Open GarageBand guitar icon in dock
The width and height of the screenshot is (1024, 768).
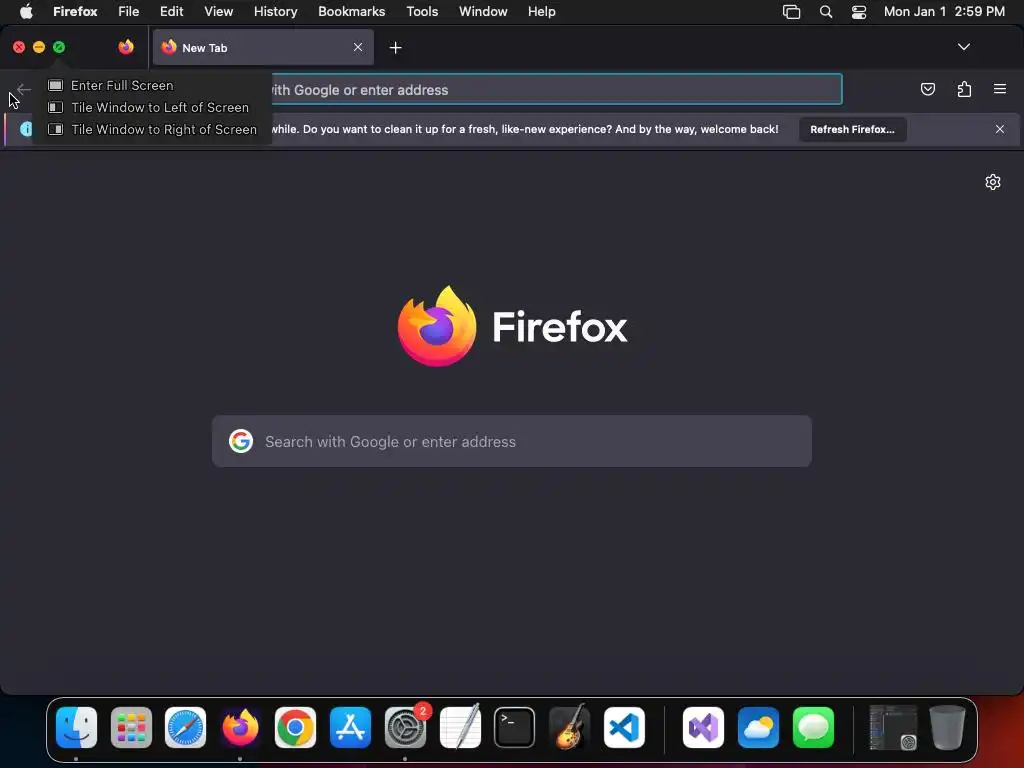pos(569,727)
